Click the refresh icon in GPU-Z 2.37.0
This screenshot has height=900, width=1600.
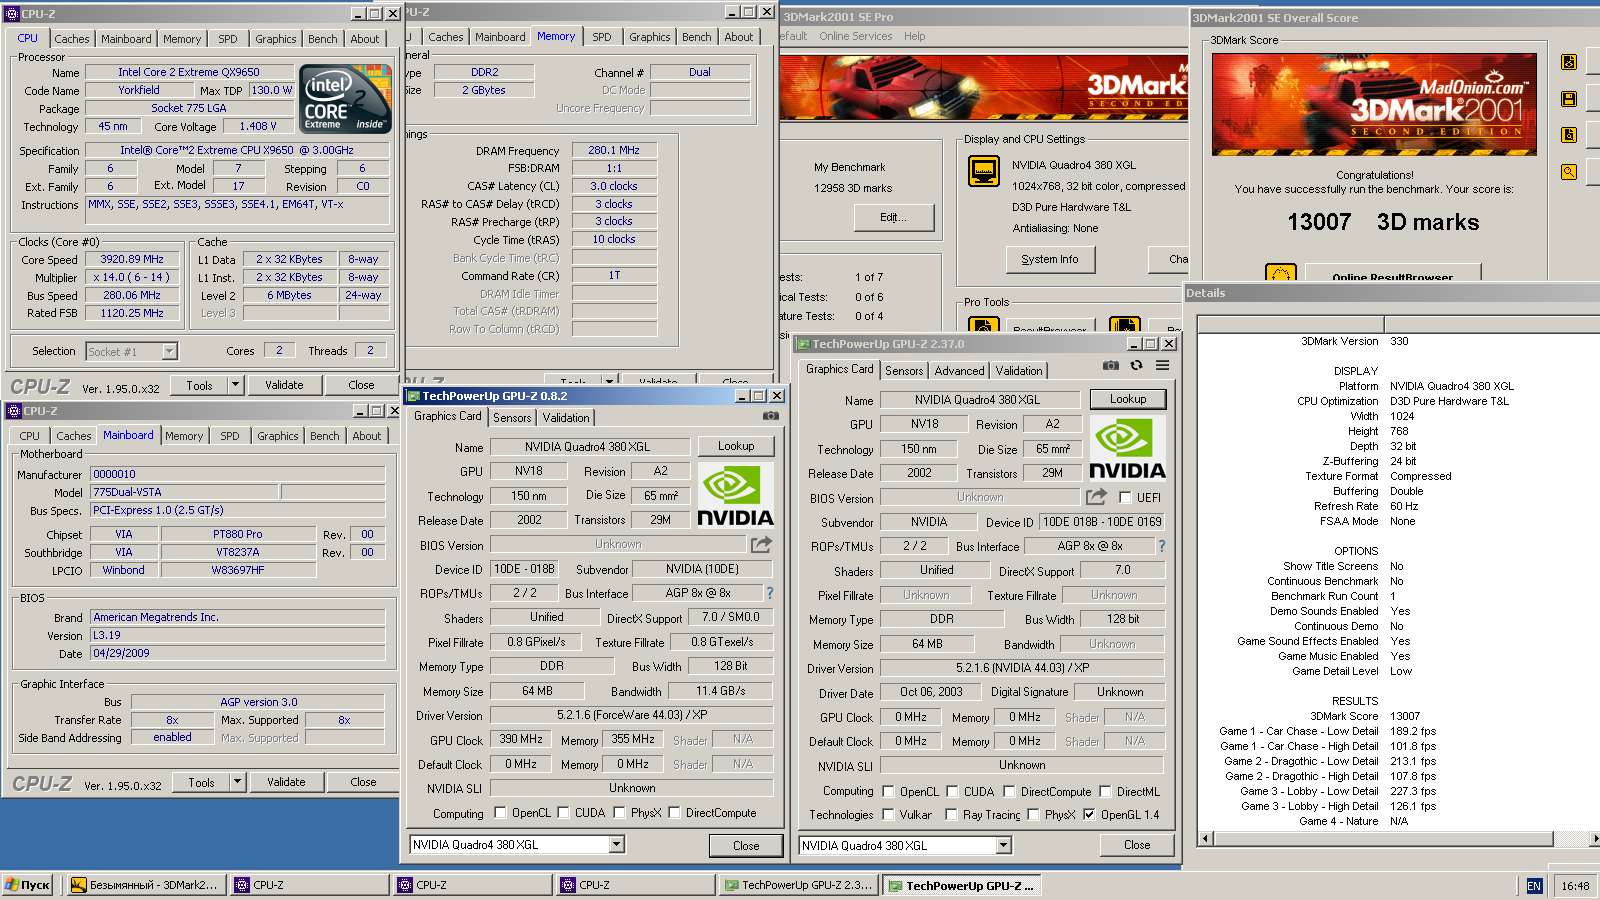1136,365
